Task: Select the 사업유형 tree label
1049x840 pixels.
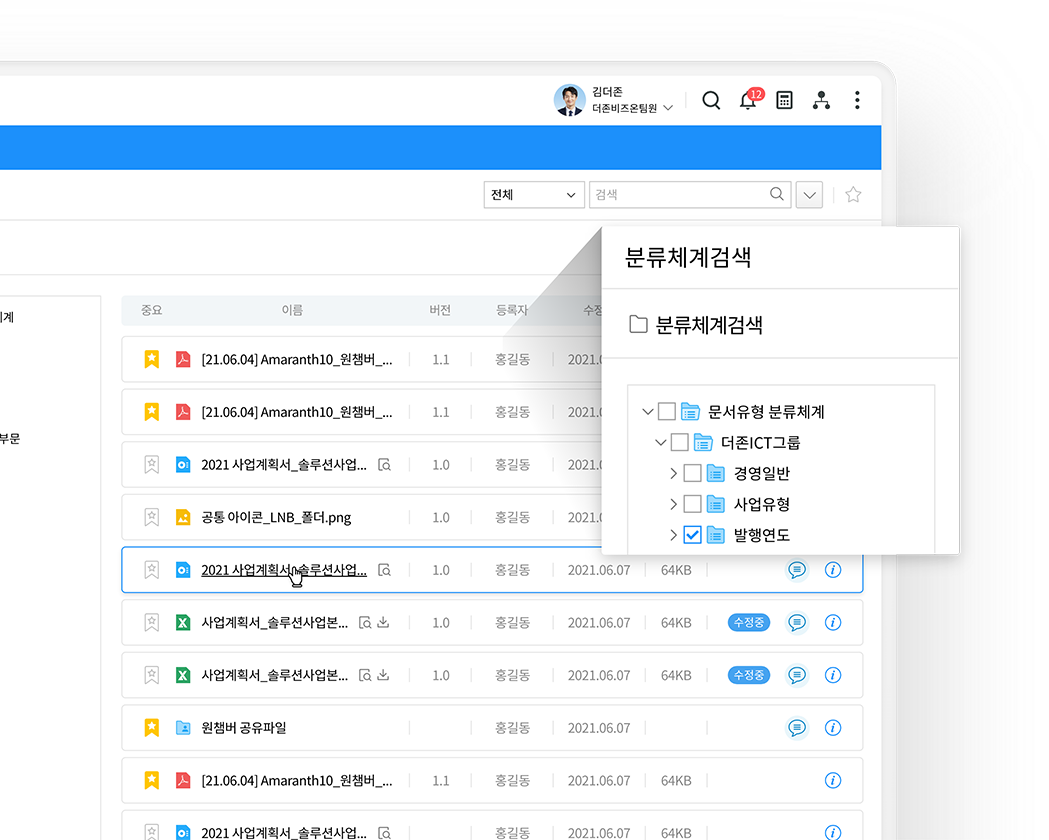Action: [762, 504]
